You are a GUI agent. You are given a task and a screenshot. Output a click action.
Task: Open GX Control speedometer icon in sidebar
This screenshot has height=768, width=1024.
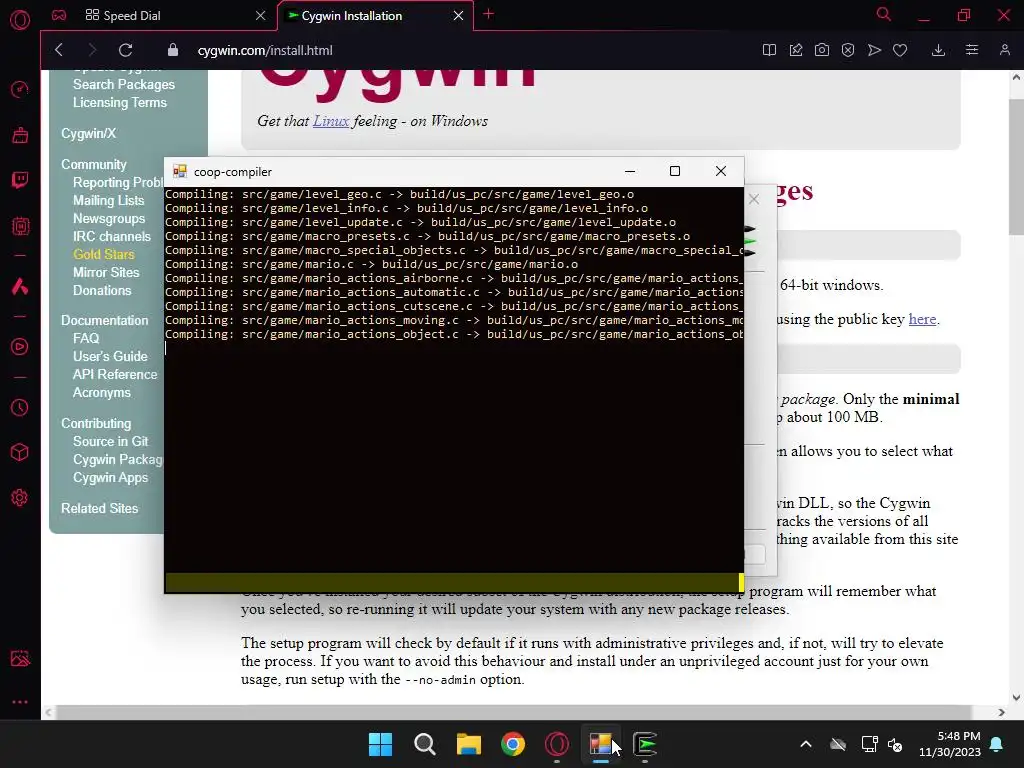point(20,89)
